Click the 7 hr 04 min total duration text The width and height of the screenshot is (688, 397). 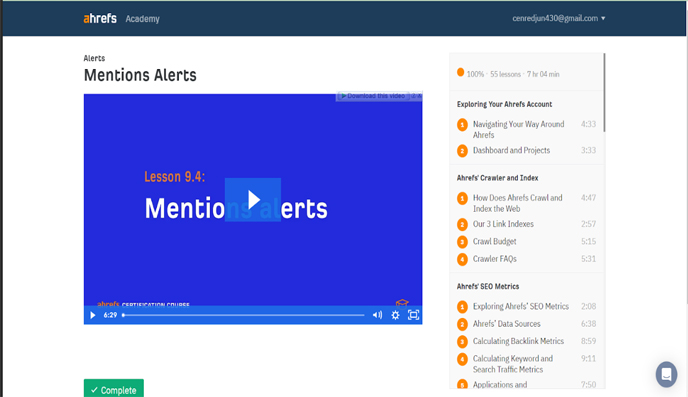pos(543,74)
